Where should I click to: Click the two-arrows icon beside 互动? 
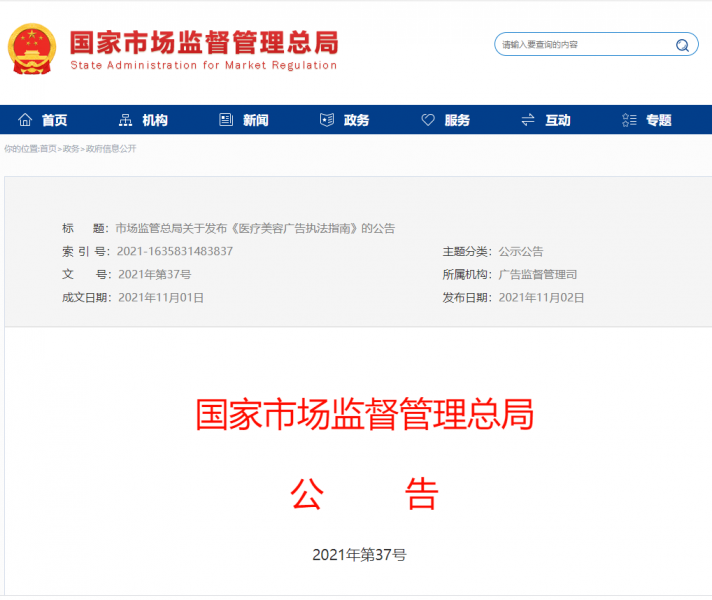(x=528, y=120)
